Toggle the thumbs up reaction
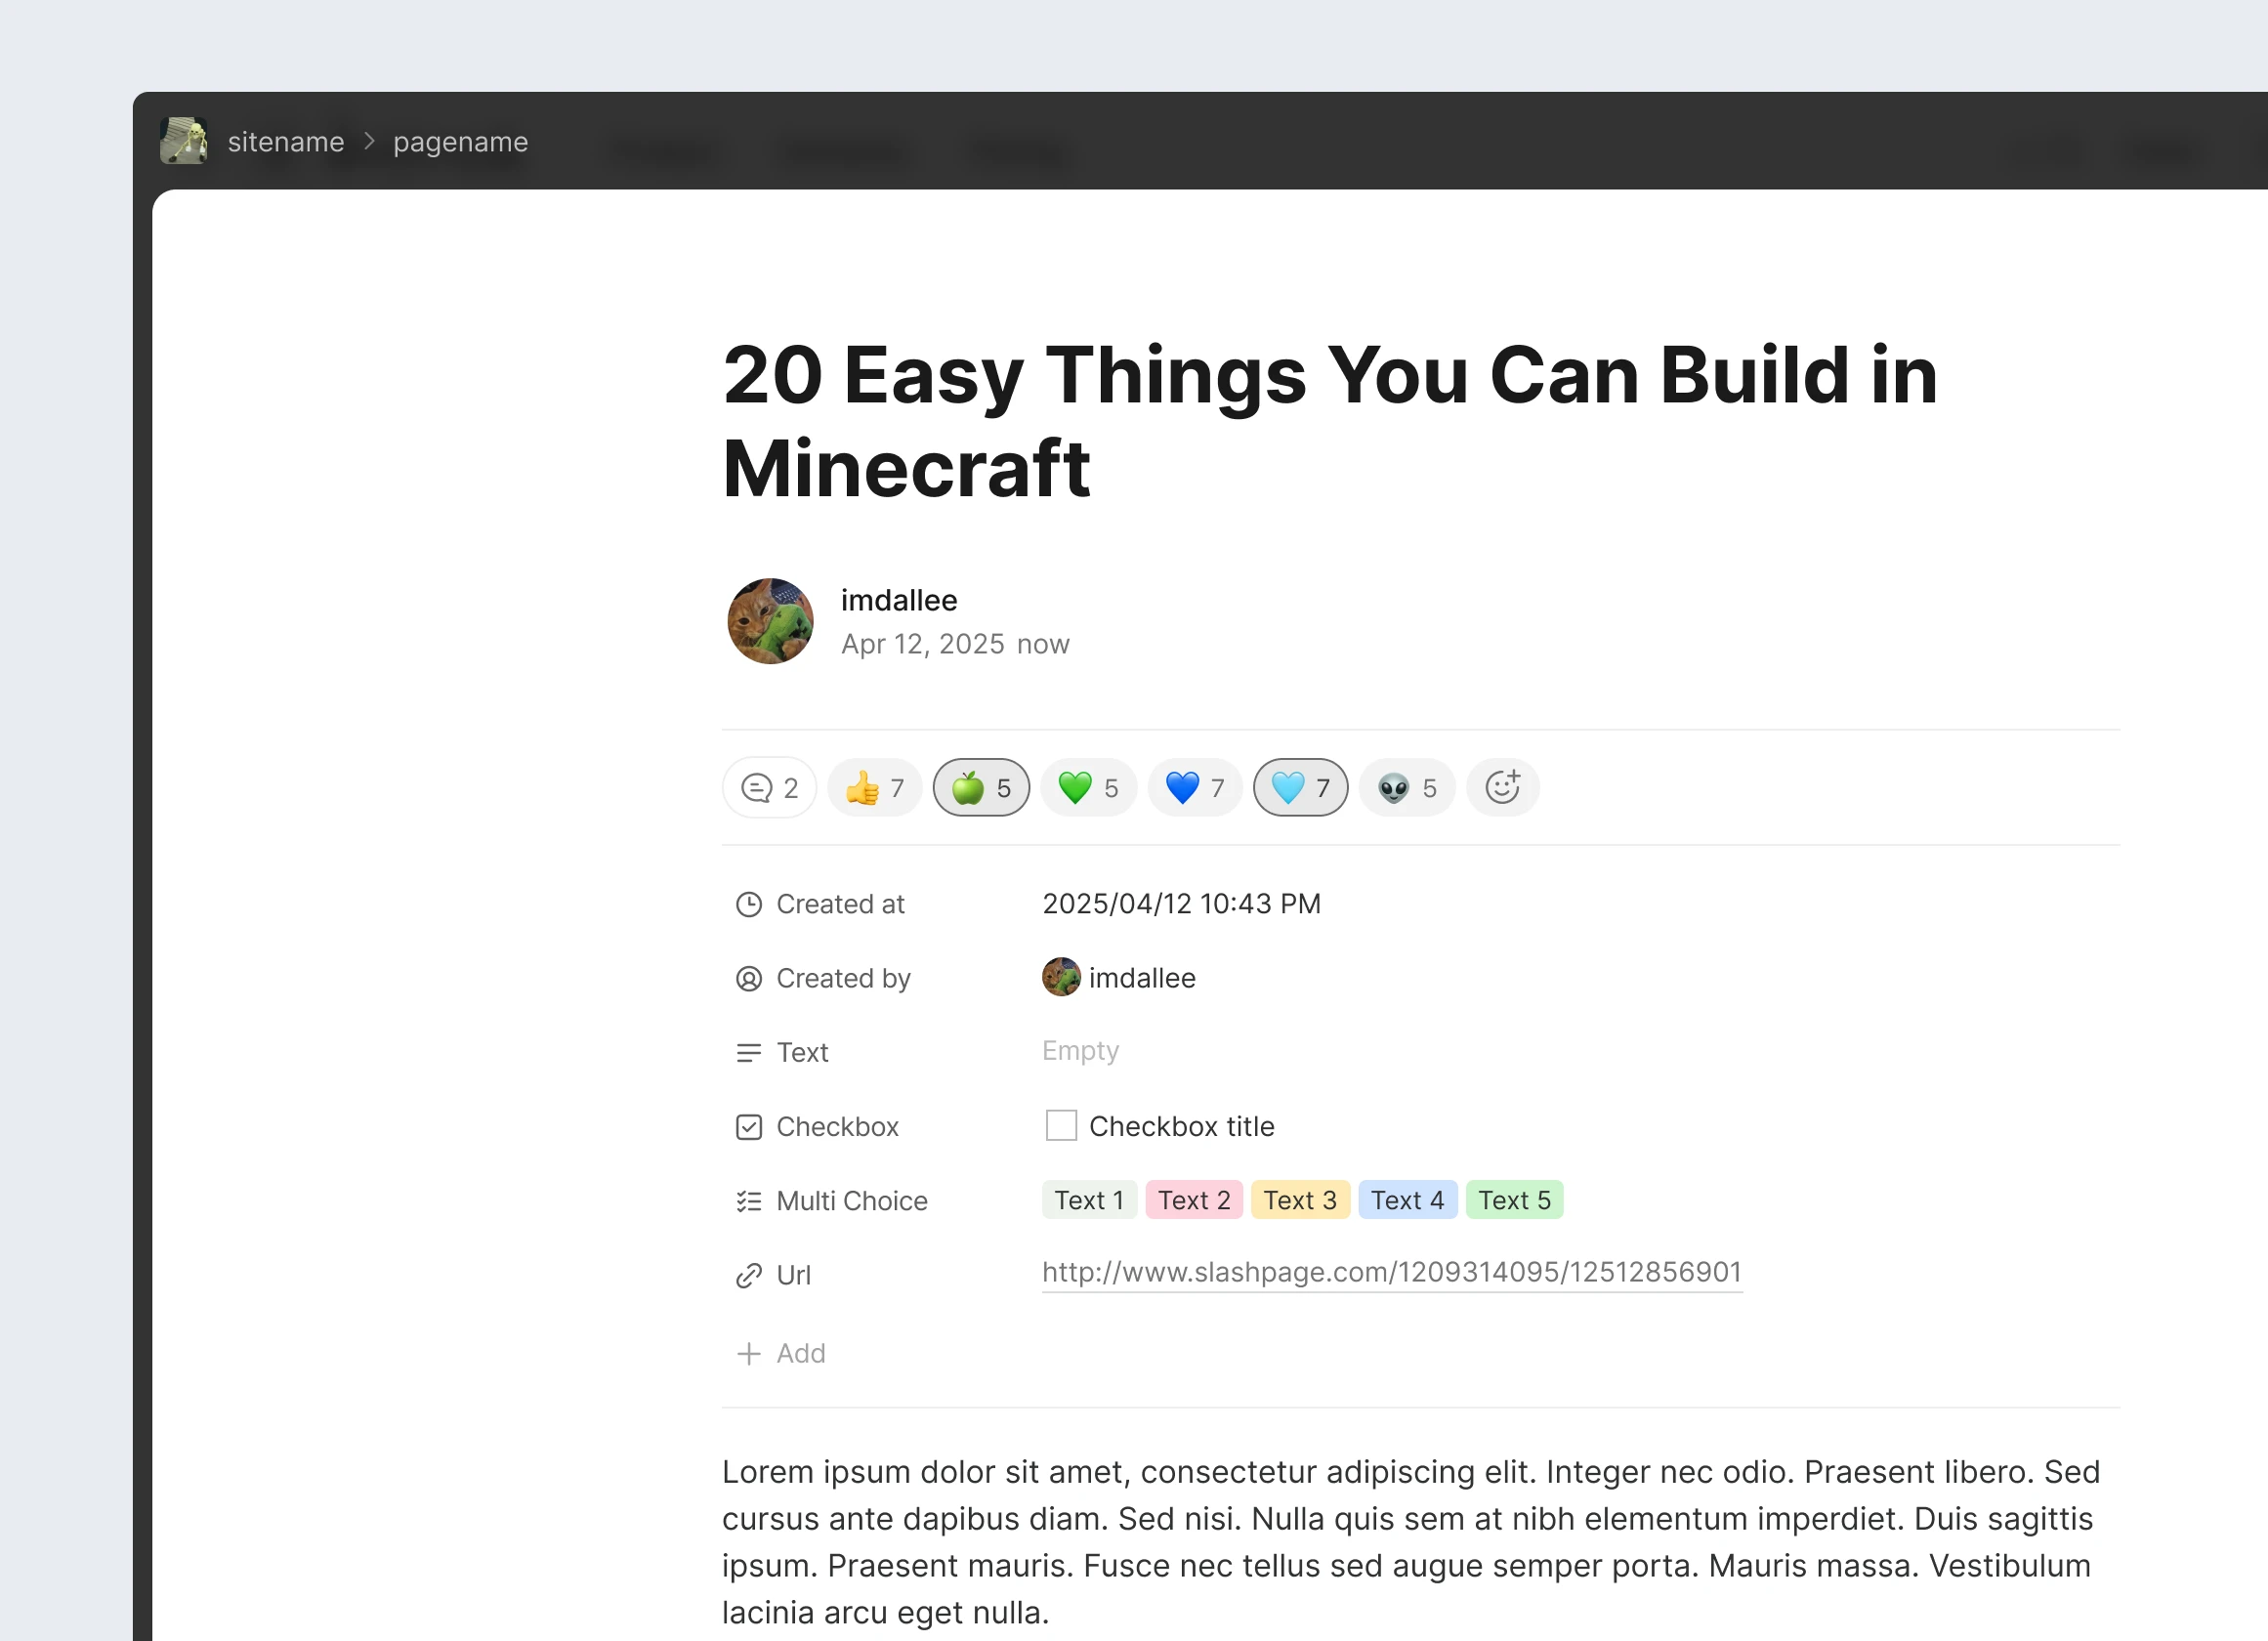This screenshot has width=2268, height=1641. pos(874,788)
